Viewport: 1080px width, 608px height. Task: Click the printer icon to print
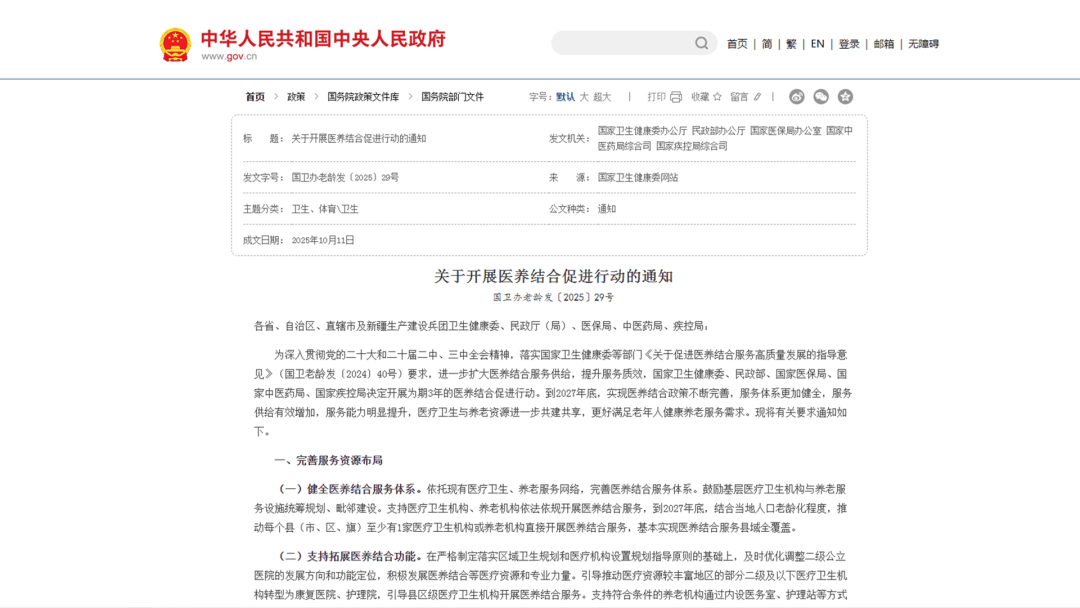coord(676,97)
